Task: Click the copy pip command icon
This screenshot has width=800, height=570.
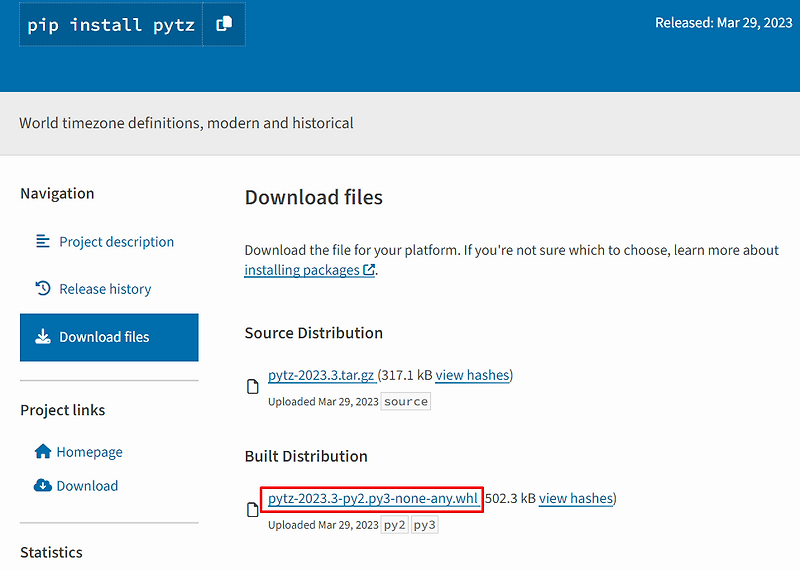Action: 224,24
